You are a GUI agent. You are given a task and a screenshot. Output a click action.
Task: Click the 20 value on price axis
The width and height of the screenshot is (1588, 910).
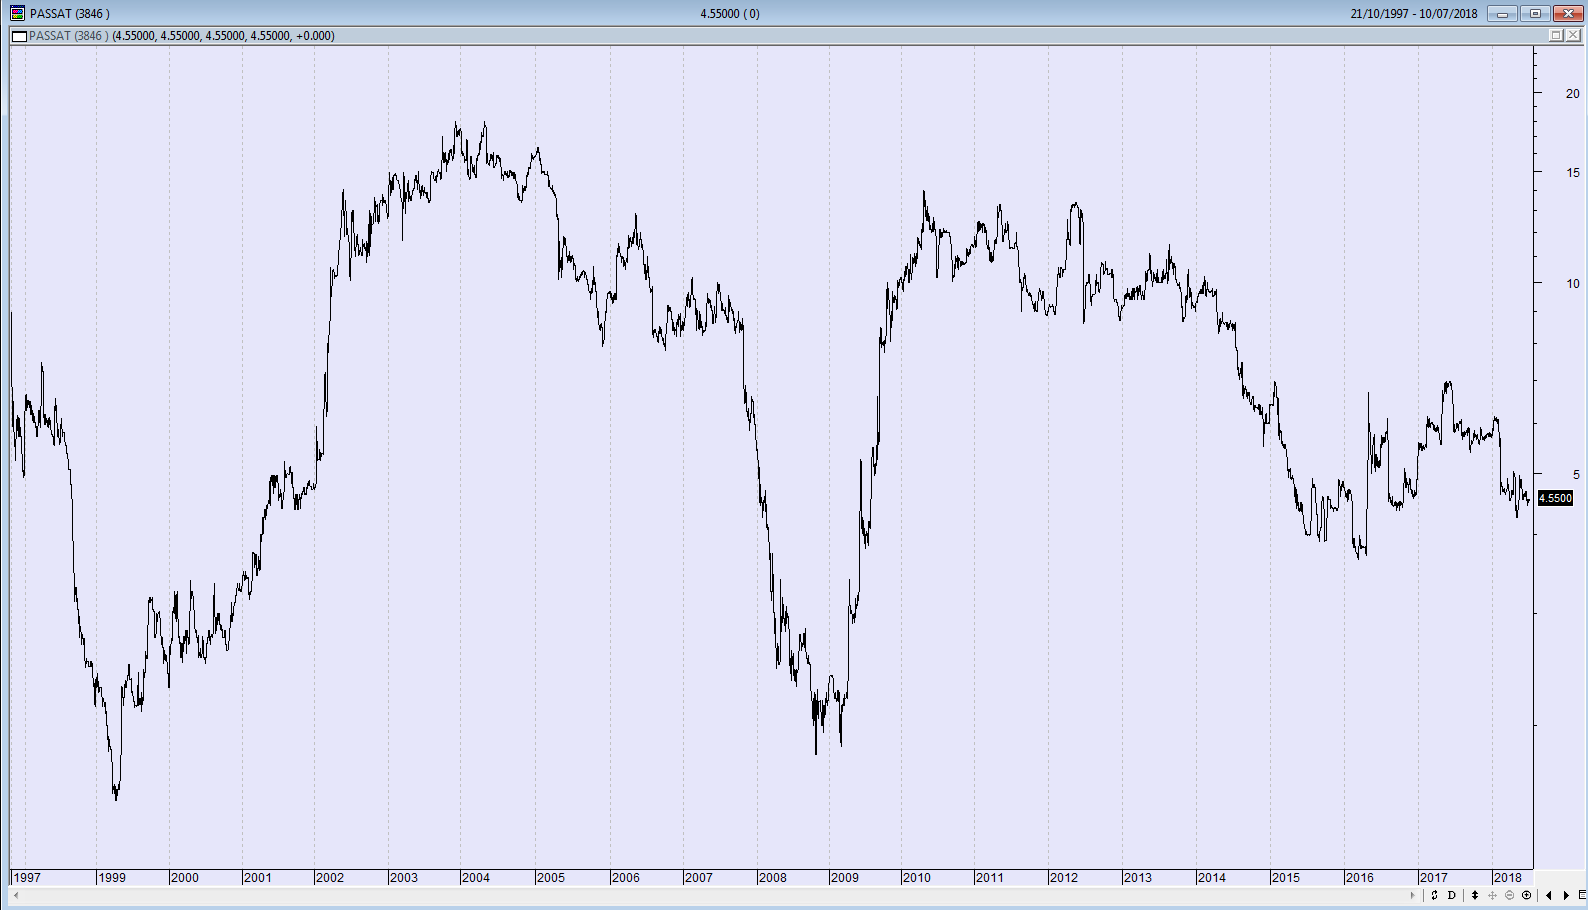(1572, 93)
